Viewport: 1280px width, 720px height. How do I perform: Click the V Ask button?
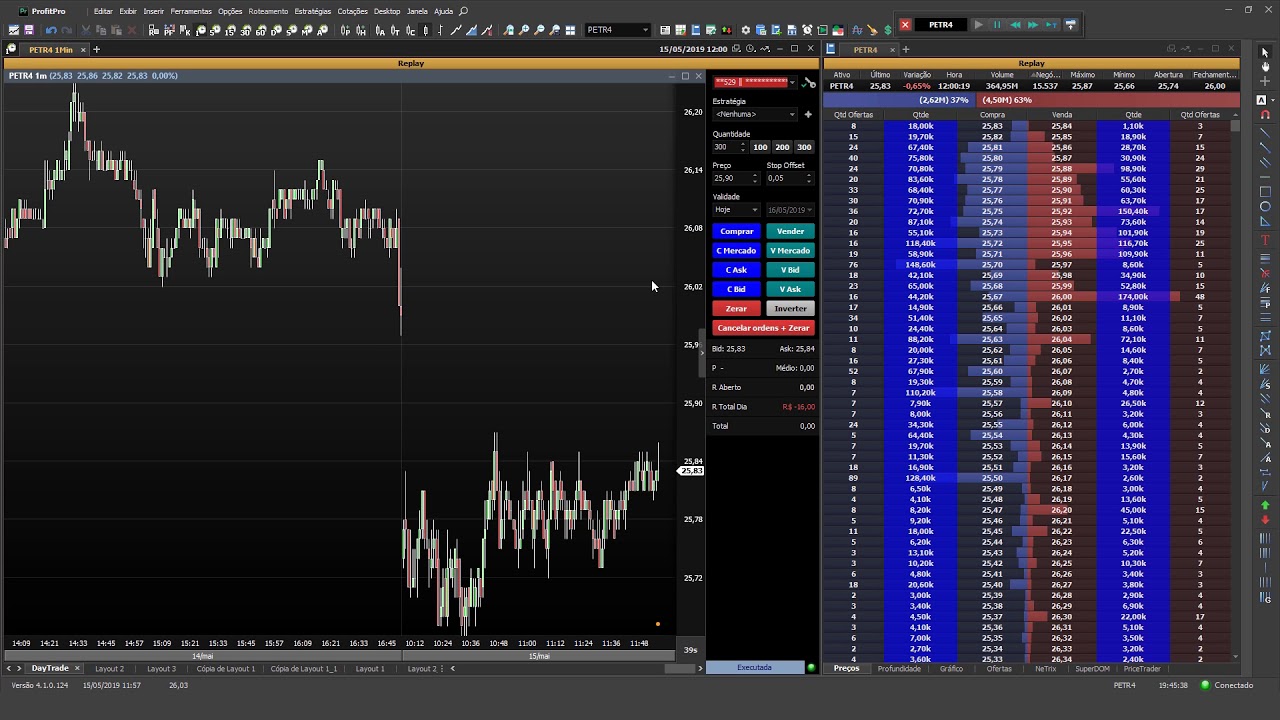click(790, 289)
